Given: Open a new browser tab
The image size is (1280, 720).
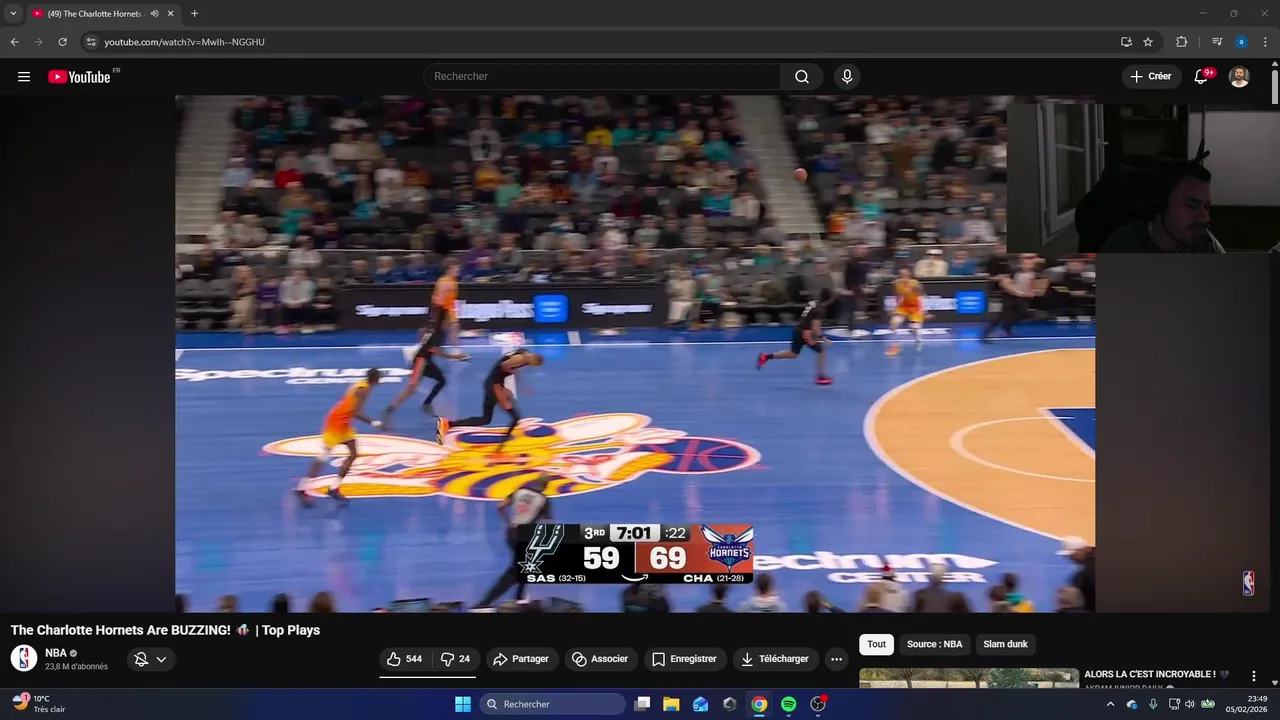Looking at the screenshot, I should (194, 14).
